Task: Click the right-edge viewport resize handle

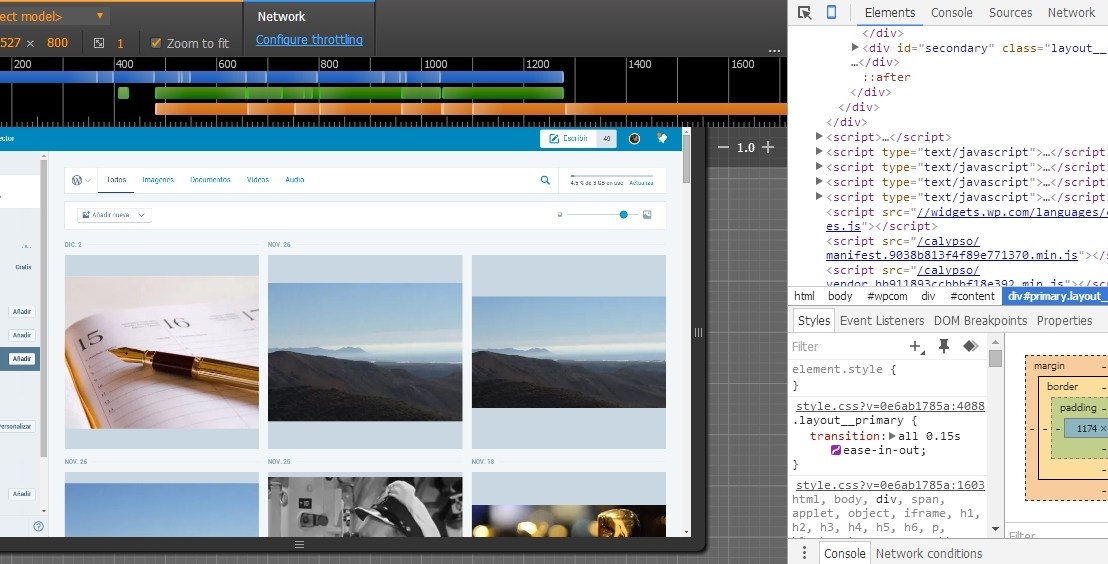Action: 698,332
